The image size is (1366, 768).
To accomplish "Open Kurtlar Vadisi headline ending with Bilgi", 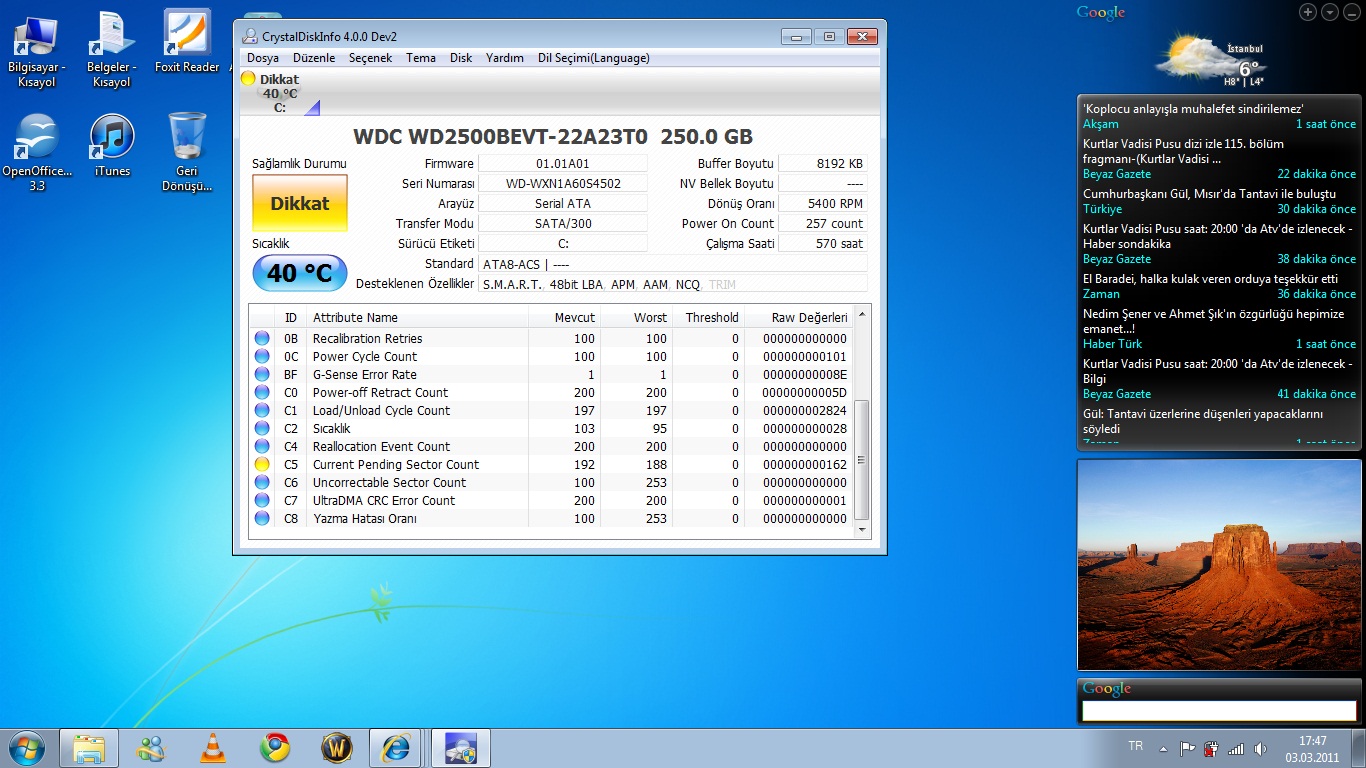I will click(x=1218, y=371).
